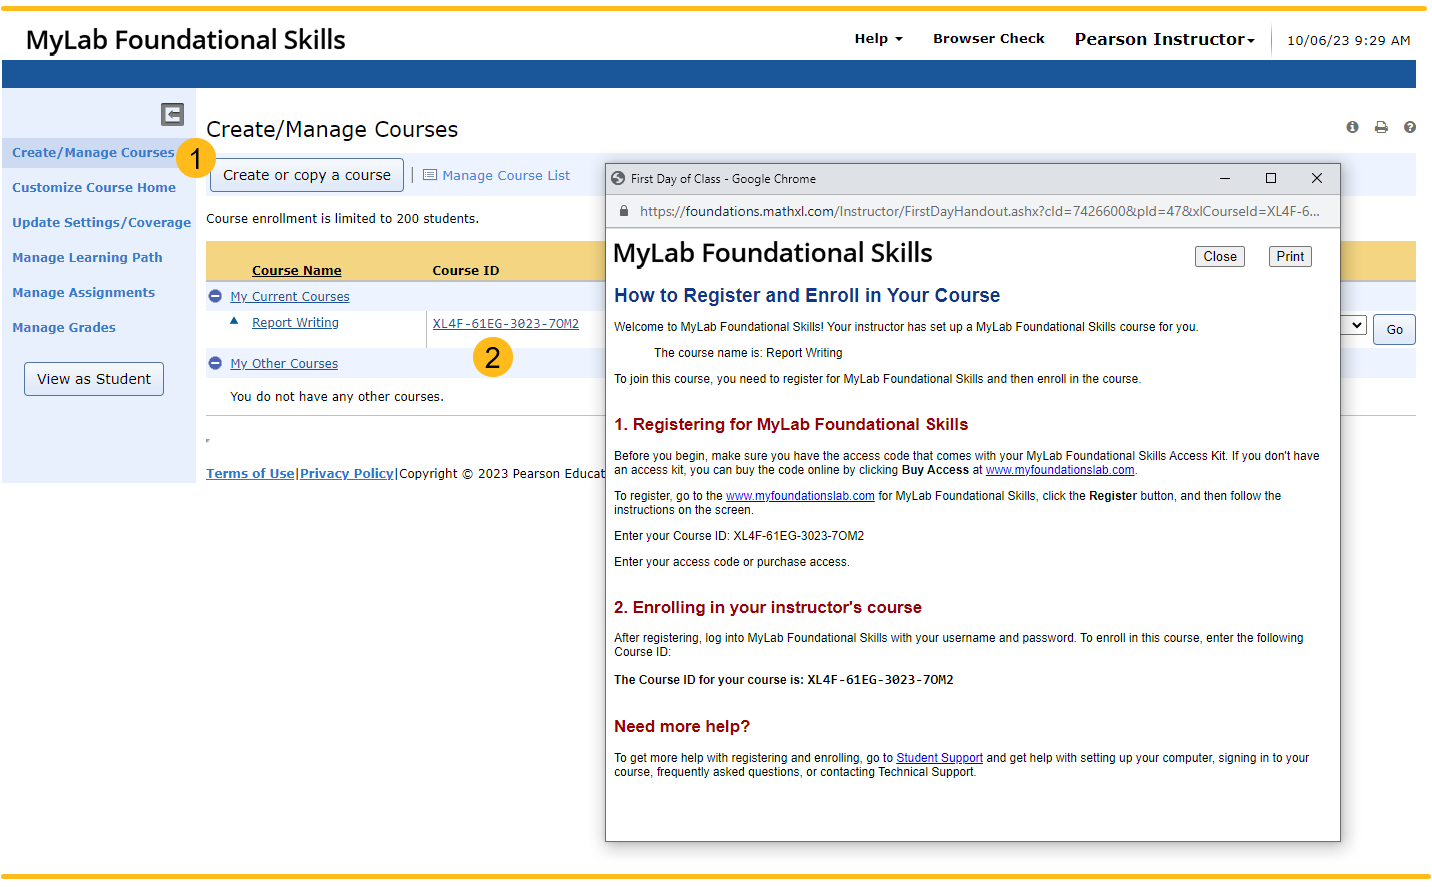
Task: Click 'How to Register and Enroll' heading
Action: click(x=807, y=295)
